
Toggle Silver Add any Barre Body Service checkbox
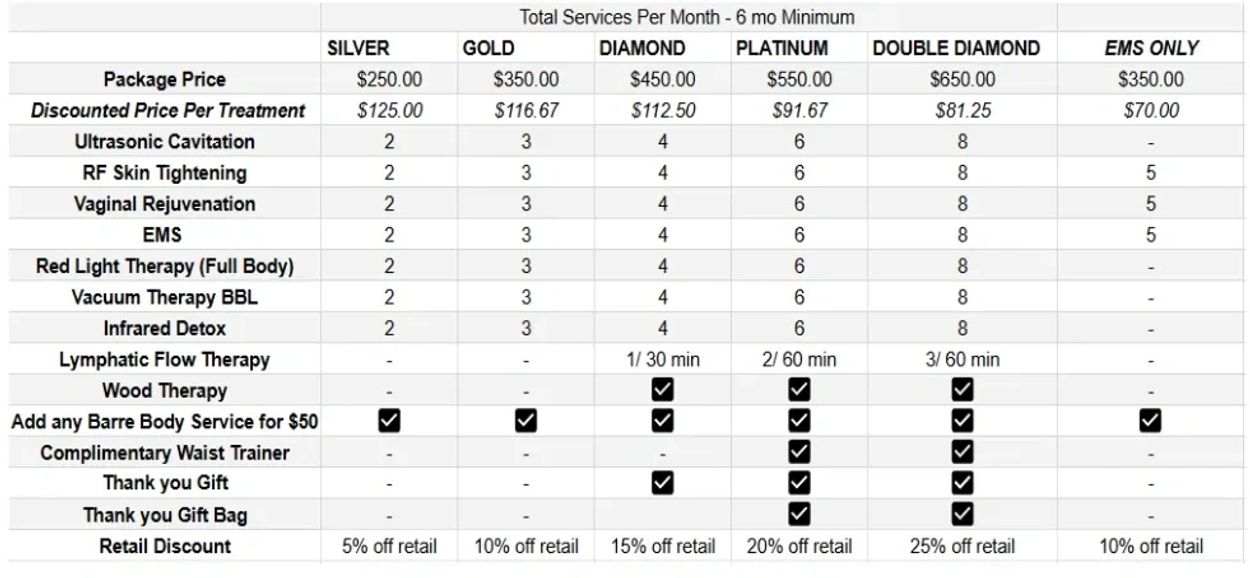(389, 421)
